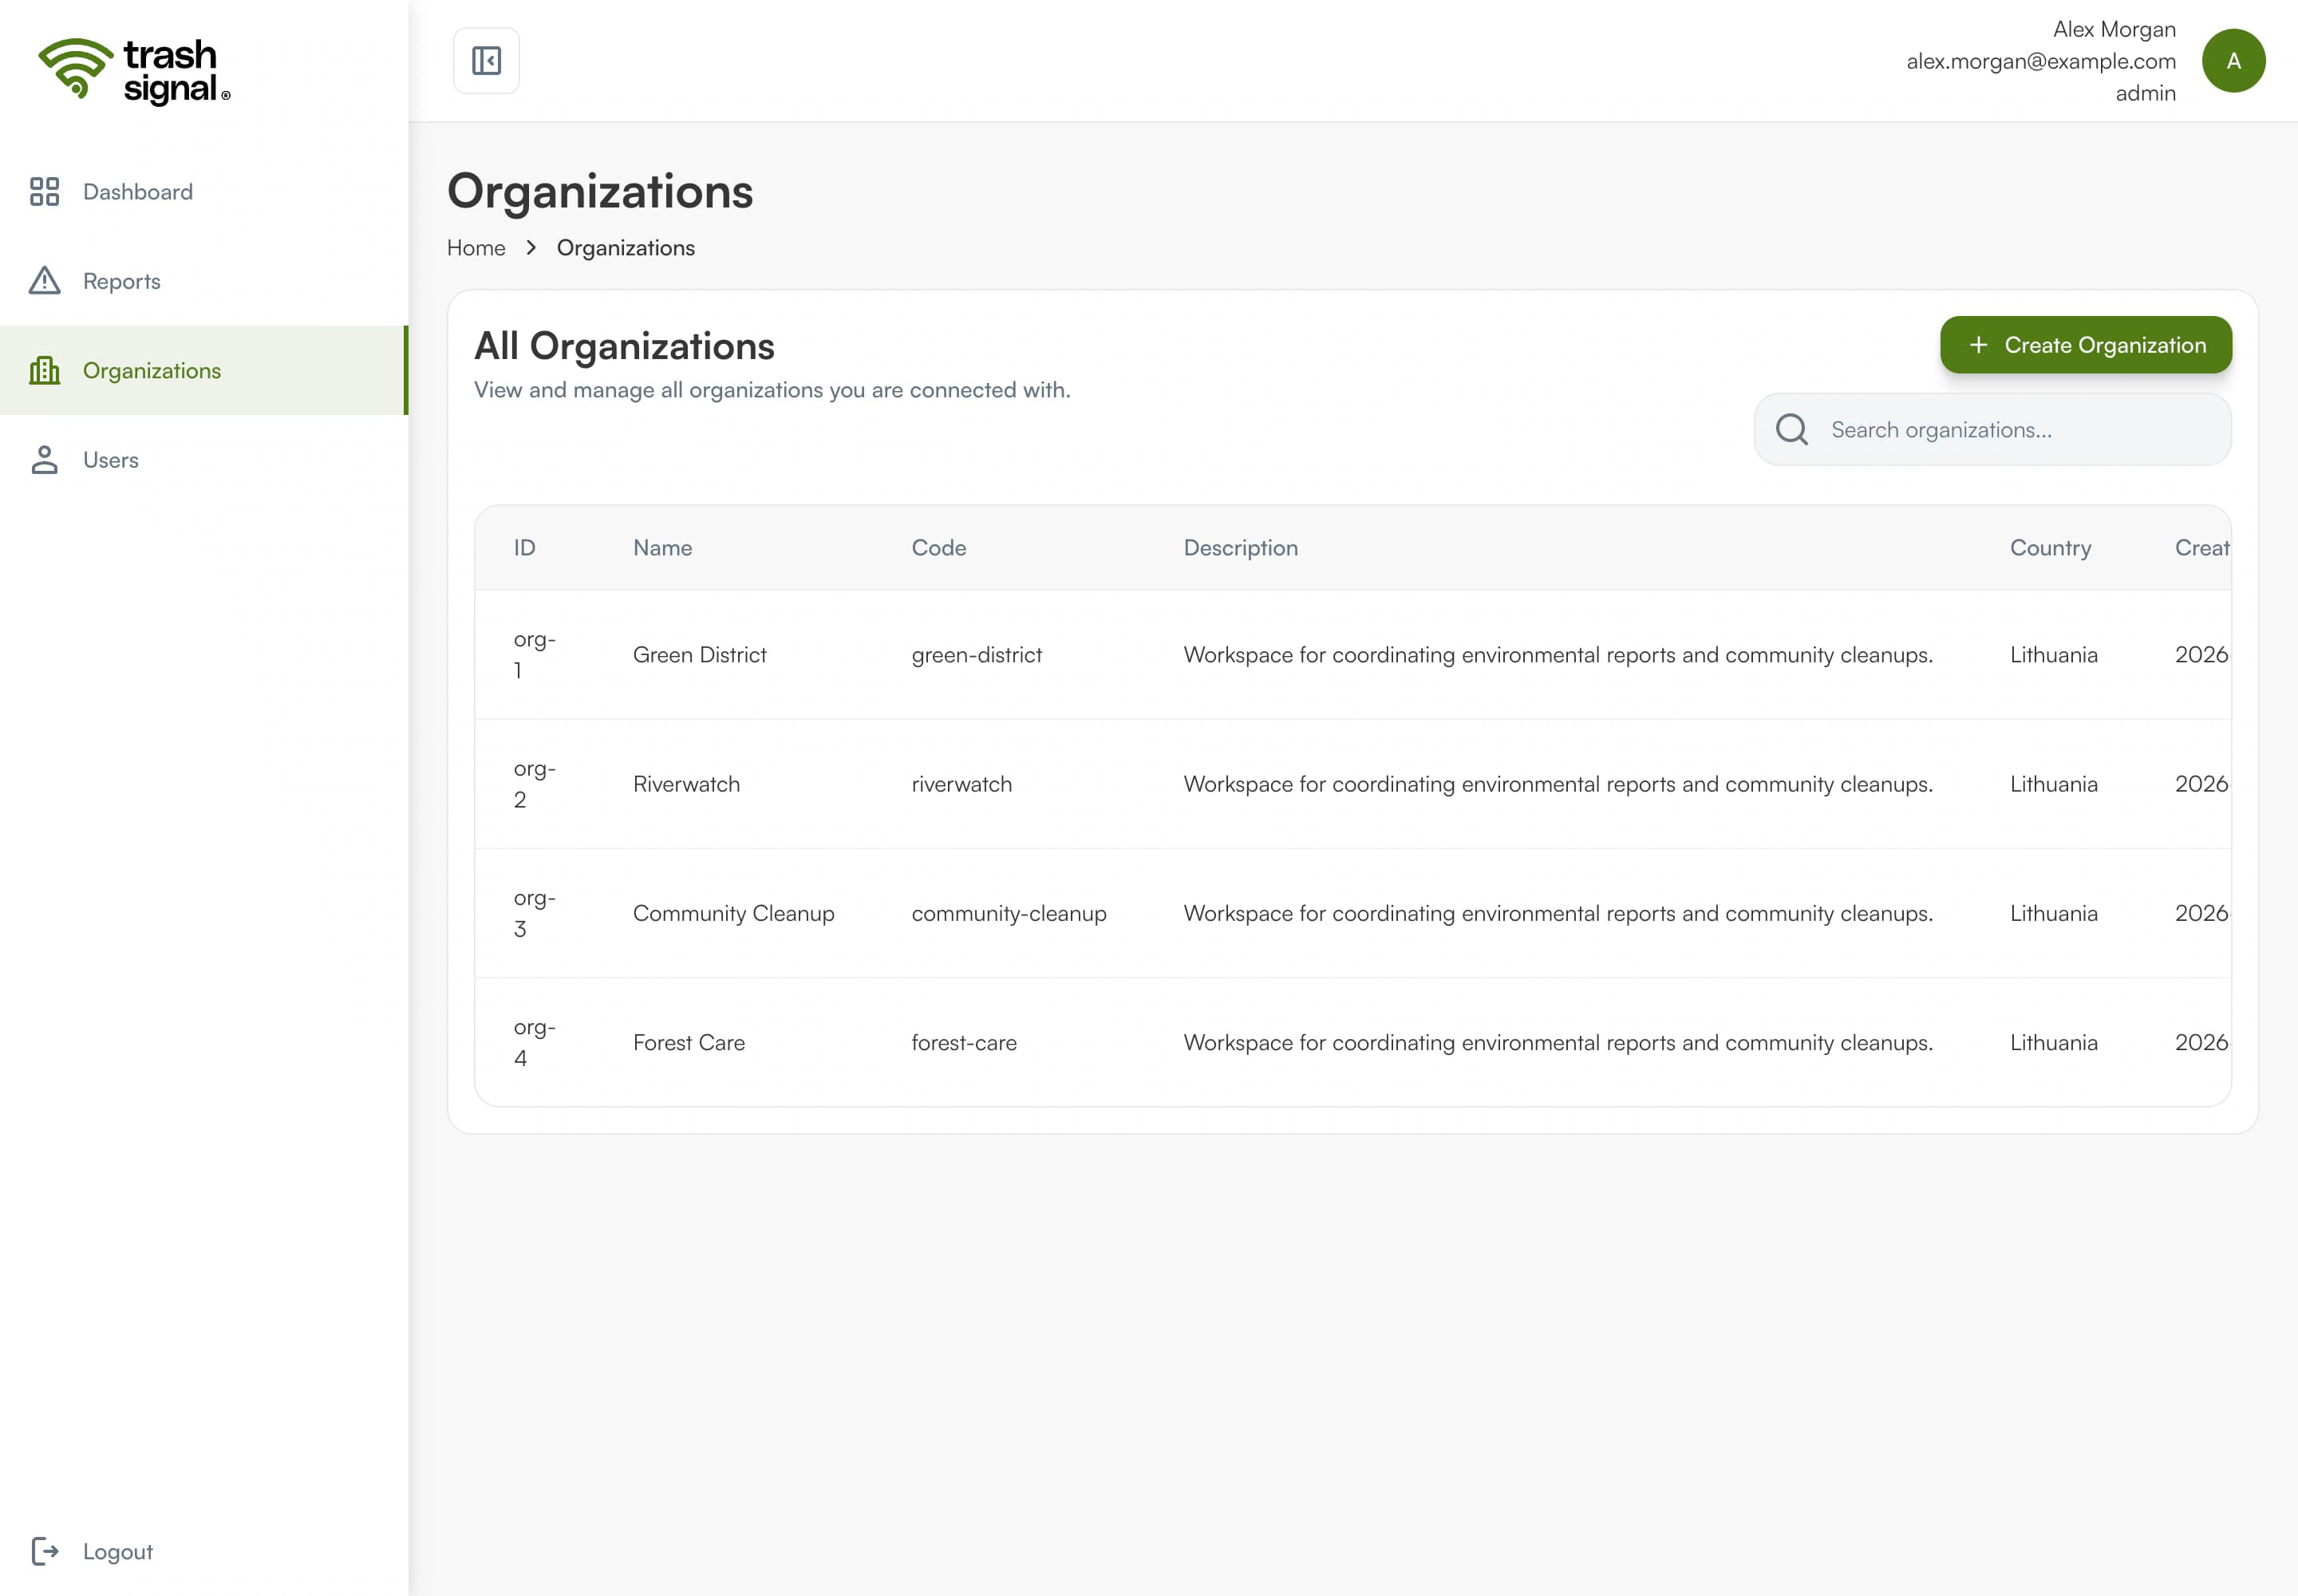Select the Community Cleanup name cell
The image size is (2298, 1596).
point(733,913)
